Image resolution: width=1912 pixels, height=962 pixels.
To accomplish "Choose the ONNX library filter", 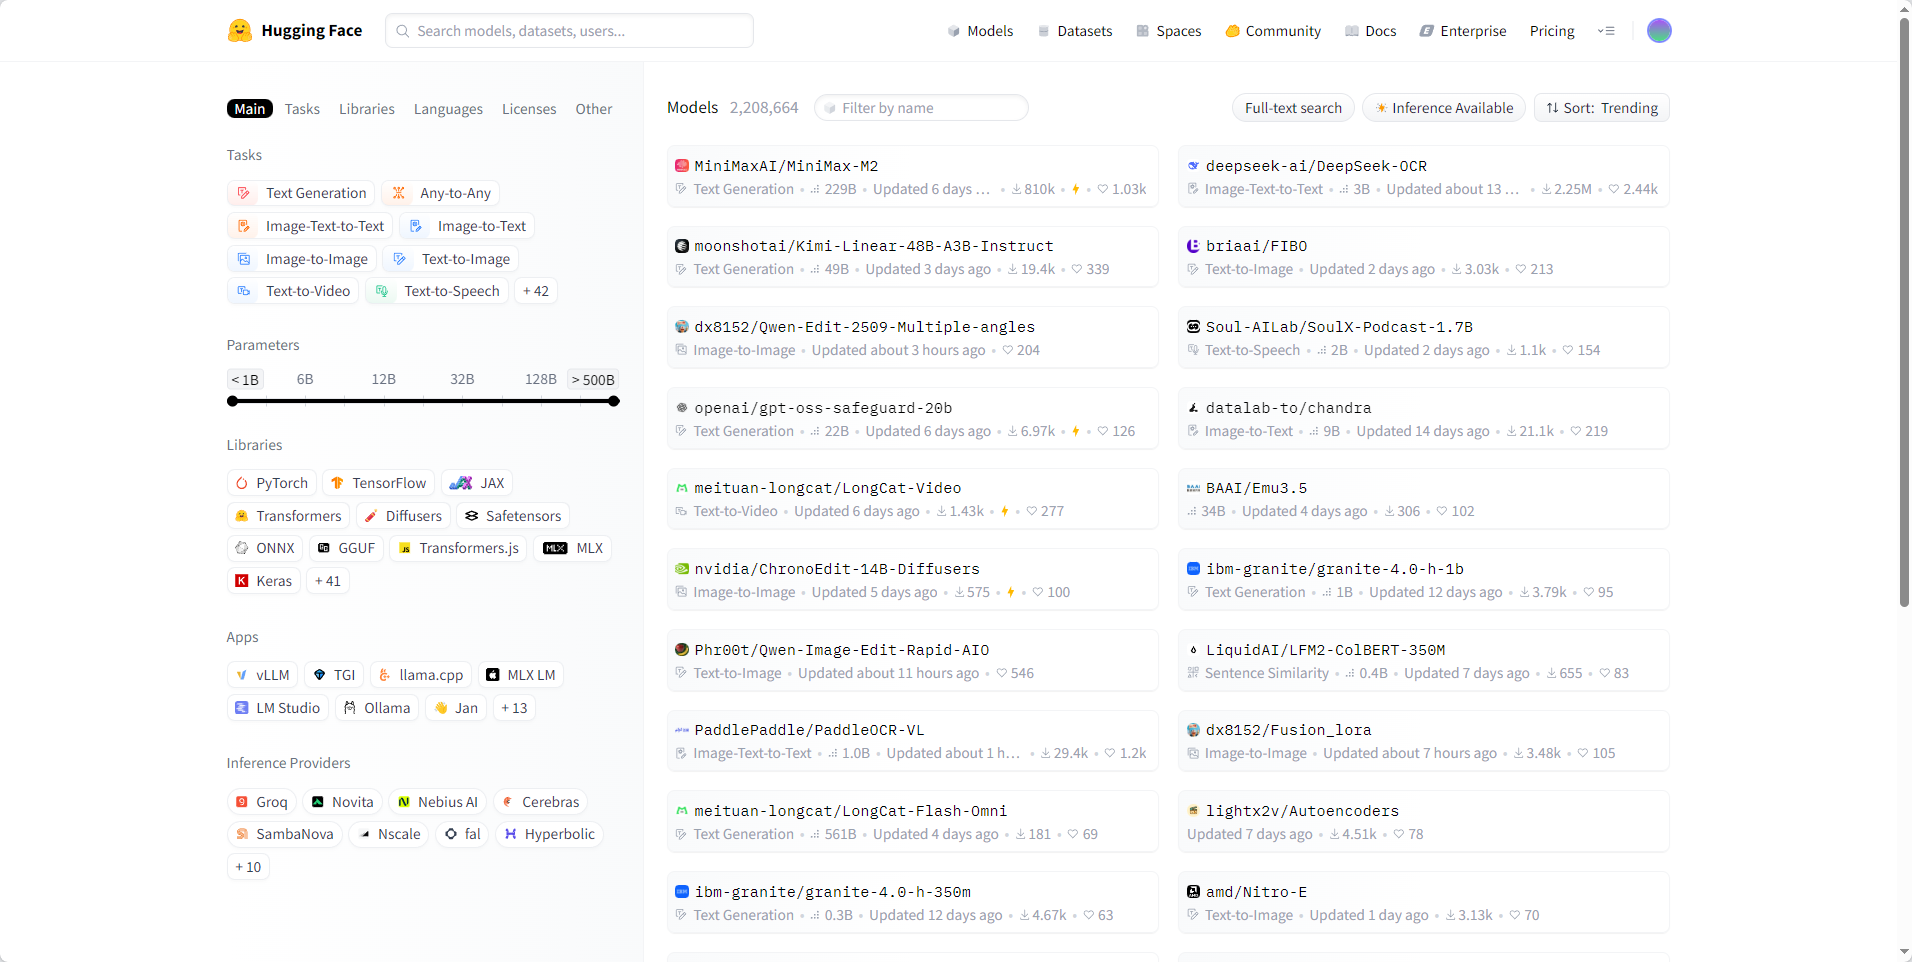I will coord(265,548).
